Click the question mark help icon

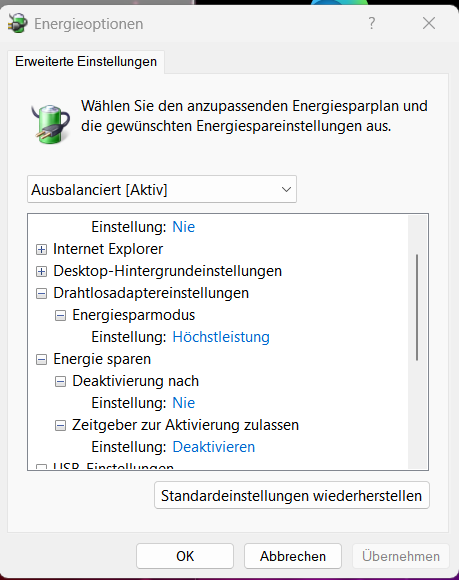pyautogui.click(x=372, y=23)
